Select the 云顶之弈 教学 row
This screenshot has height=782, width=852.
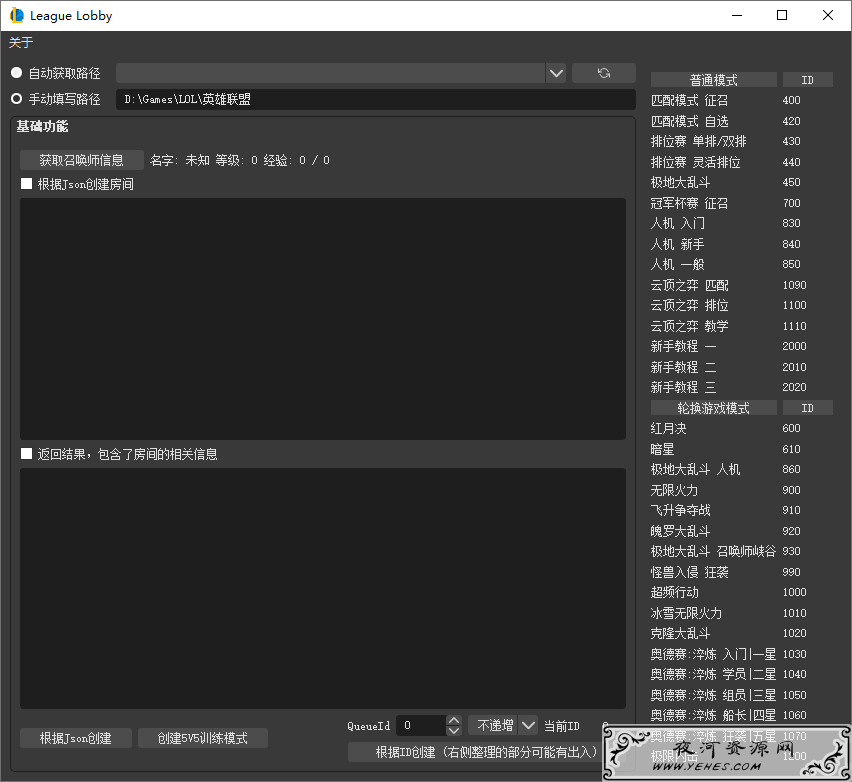pyautogui.click(x=742, y=326)
